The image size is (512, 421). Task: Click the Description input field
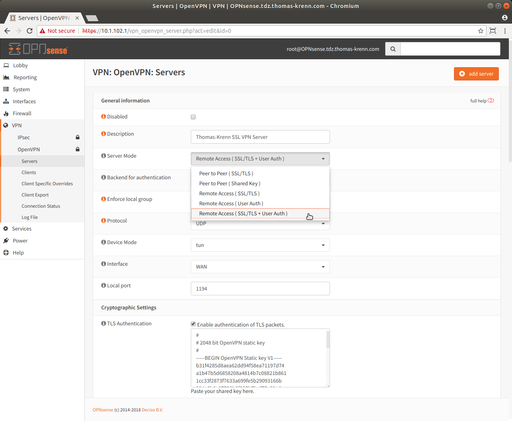[x=260, y=137]
